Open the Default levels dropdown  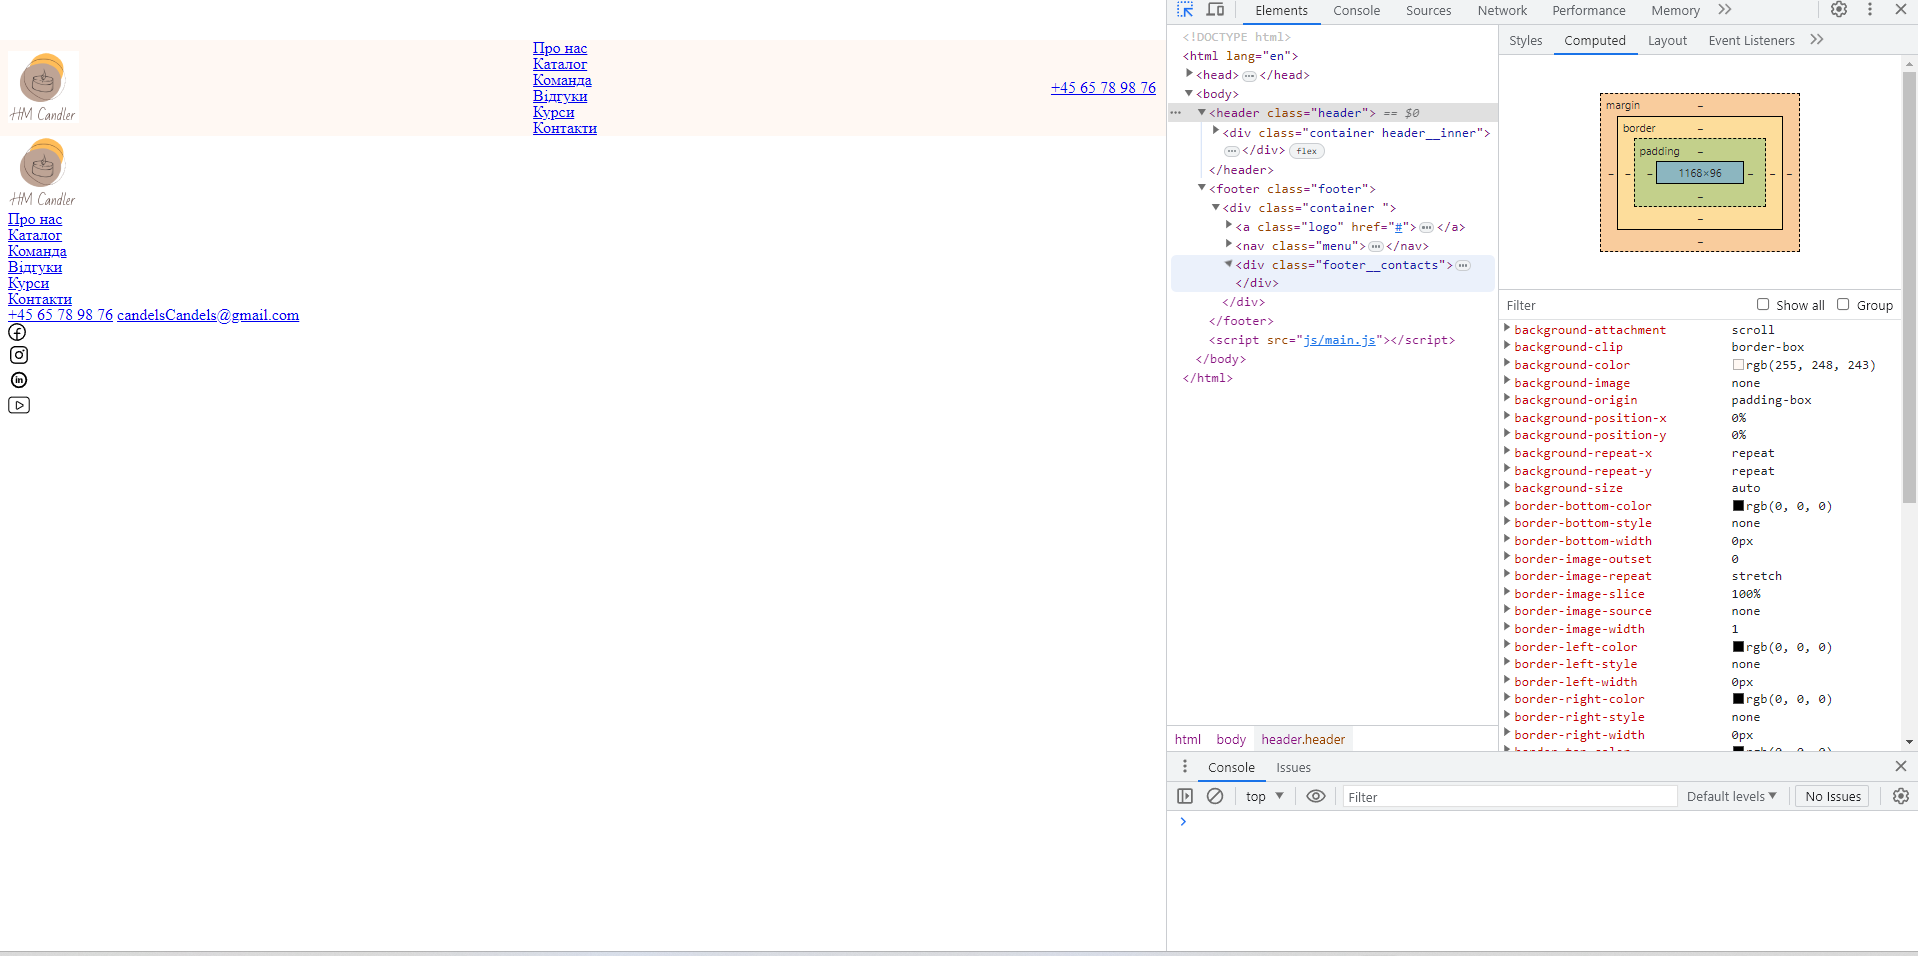point(1731,796)
